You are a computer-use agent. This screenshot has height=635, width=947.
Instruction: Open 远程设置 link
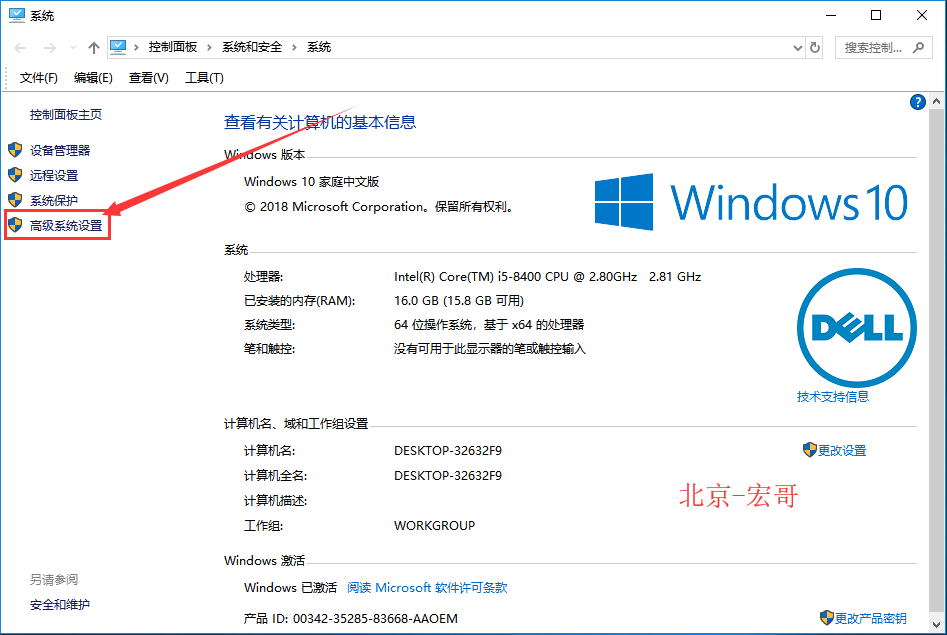tap(54, 175)
